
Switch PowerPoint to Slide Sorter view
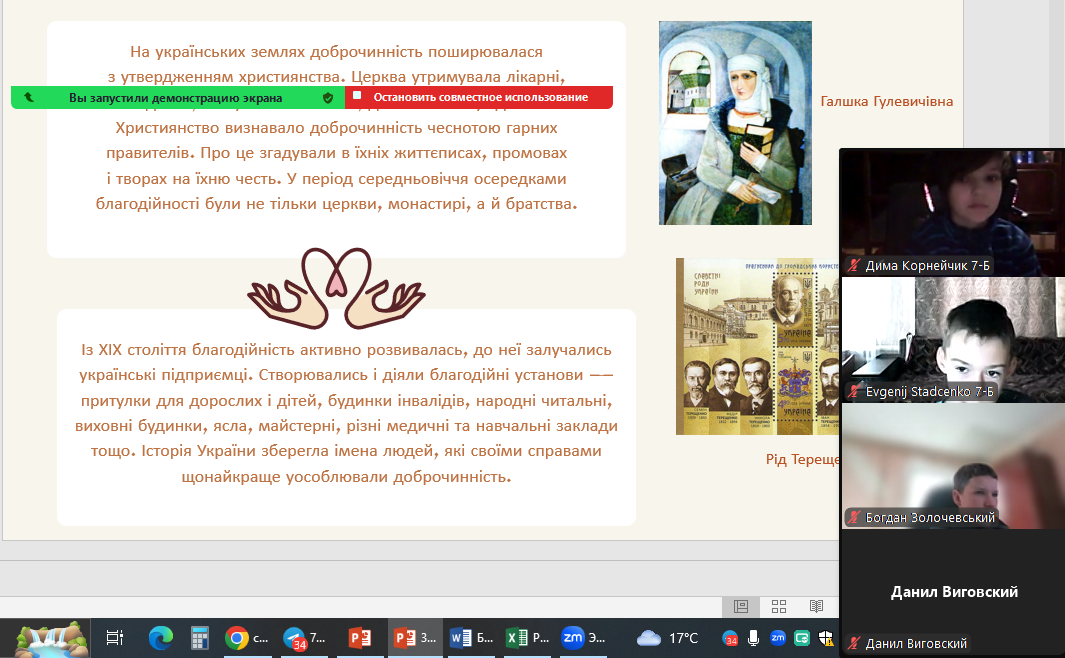(779, 606)
